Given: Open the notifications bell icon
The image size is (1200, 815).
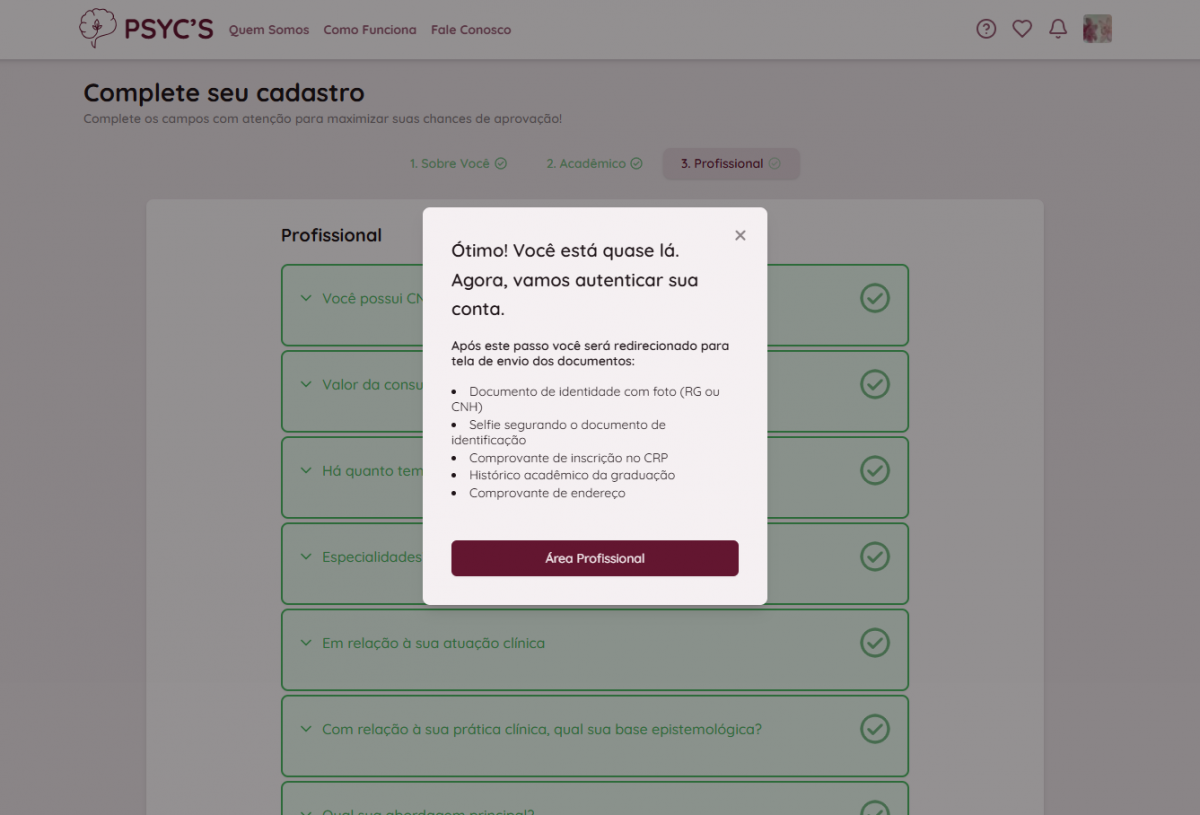Looking at the screenshot, I should 1058,29.
